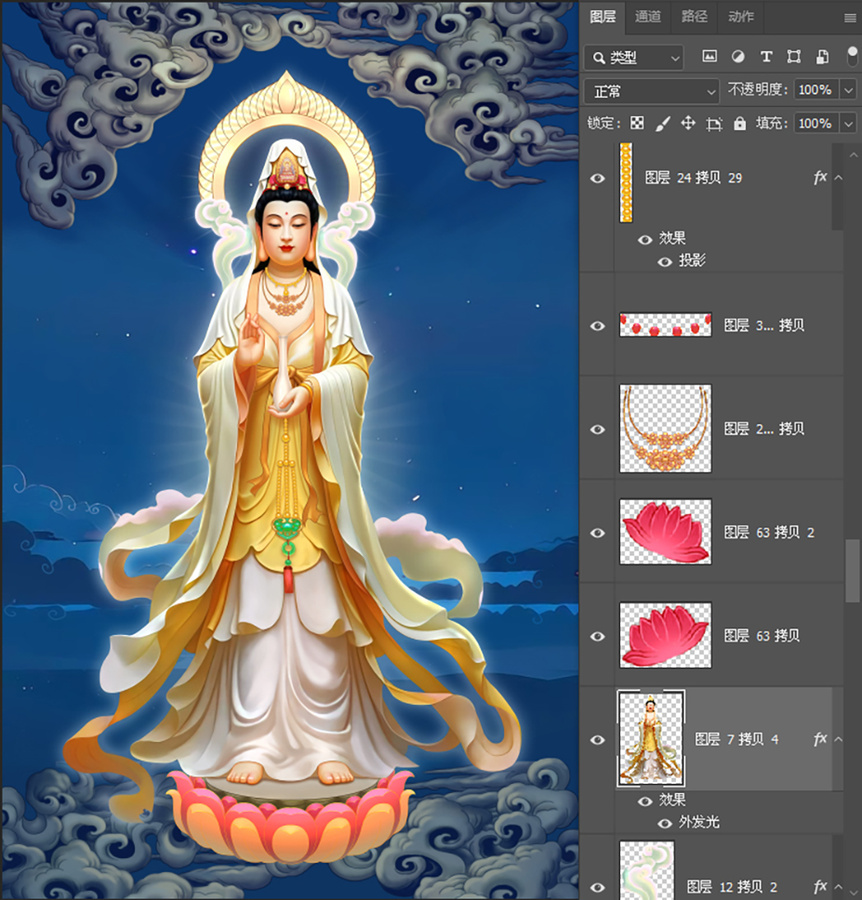The width and height of the screenshot is (862, 900).
Task: Open the 填充 fill slider dropdown
Action: pyautogui.click(x=848, y=123)
